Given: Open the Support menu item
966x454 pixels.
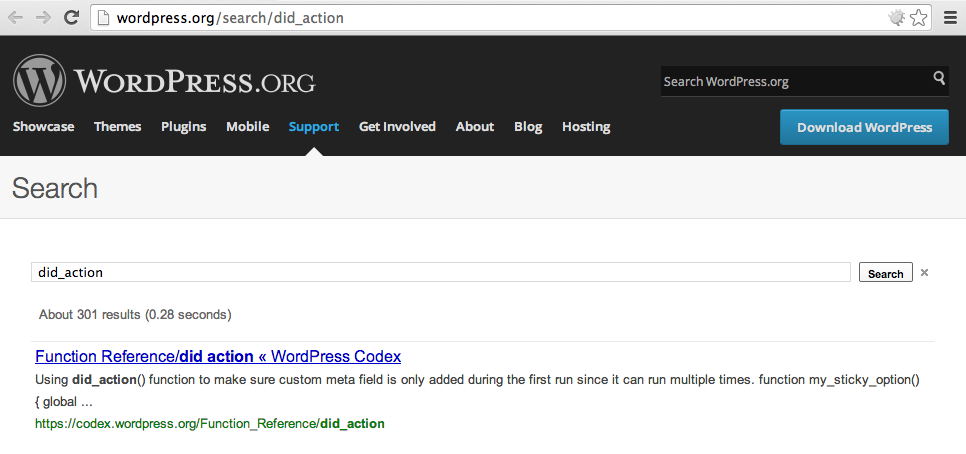Looking at the screenshot, I should coord(314,126).
